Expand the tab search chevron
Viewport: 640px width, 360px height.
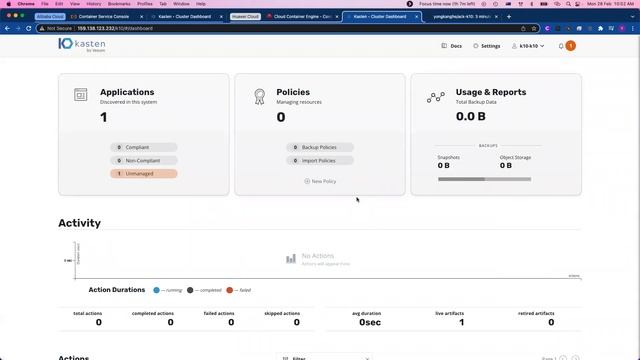coord(633,17)
